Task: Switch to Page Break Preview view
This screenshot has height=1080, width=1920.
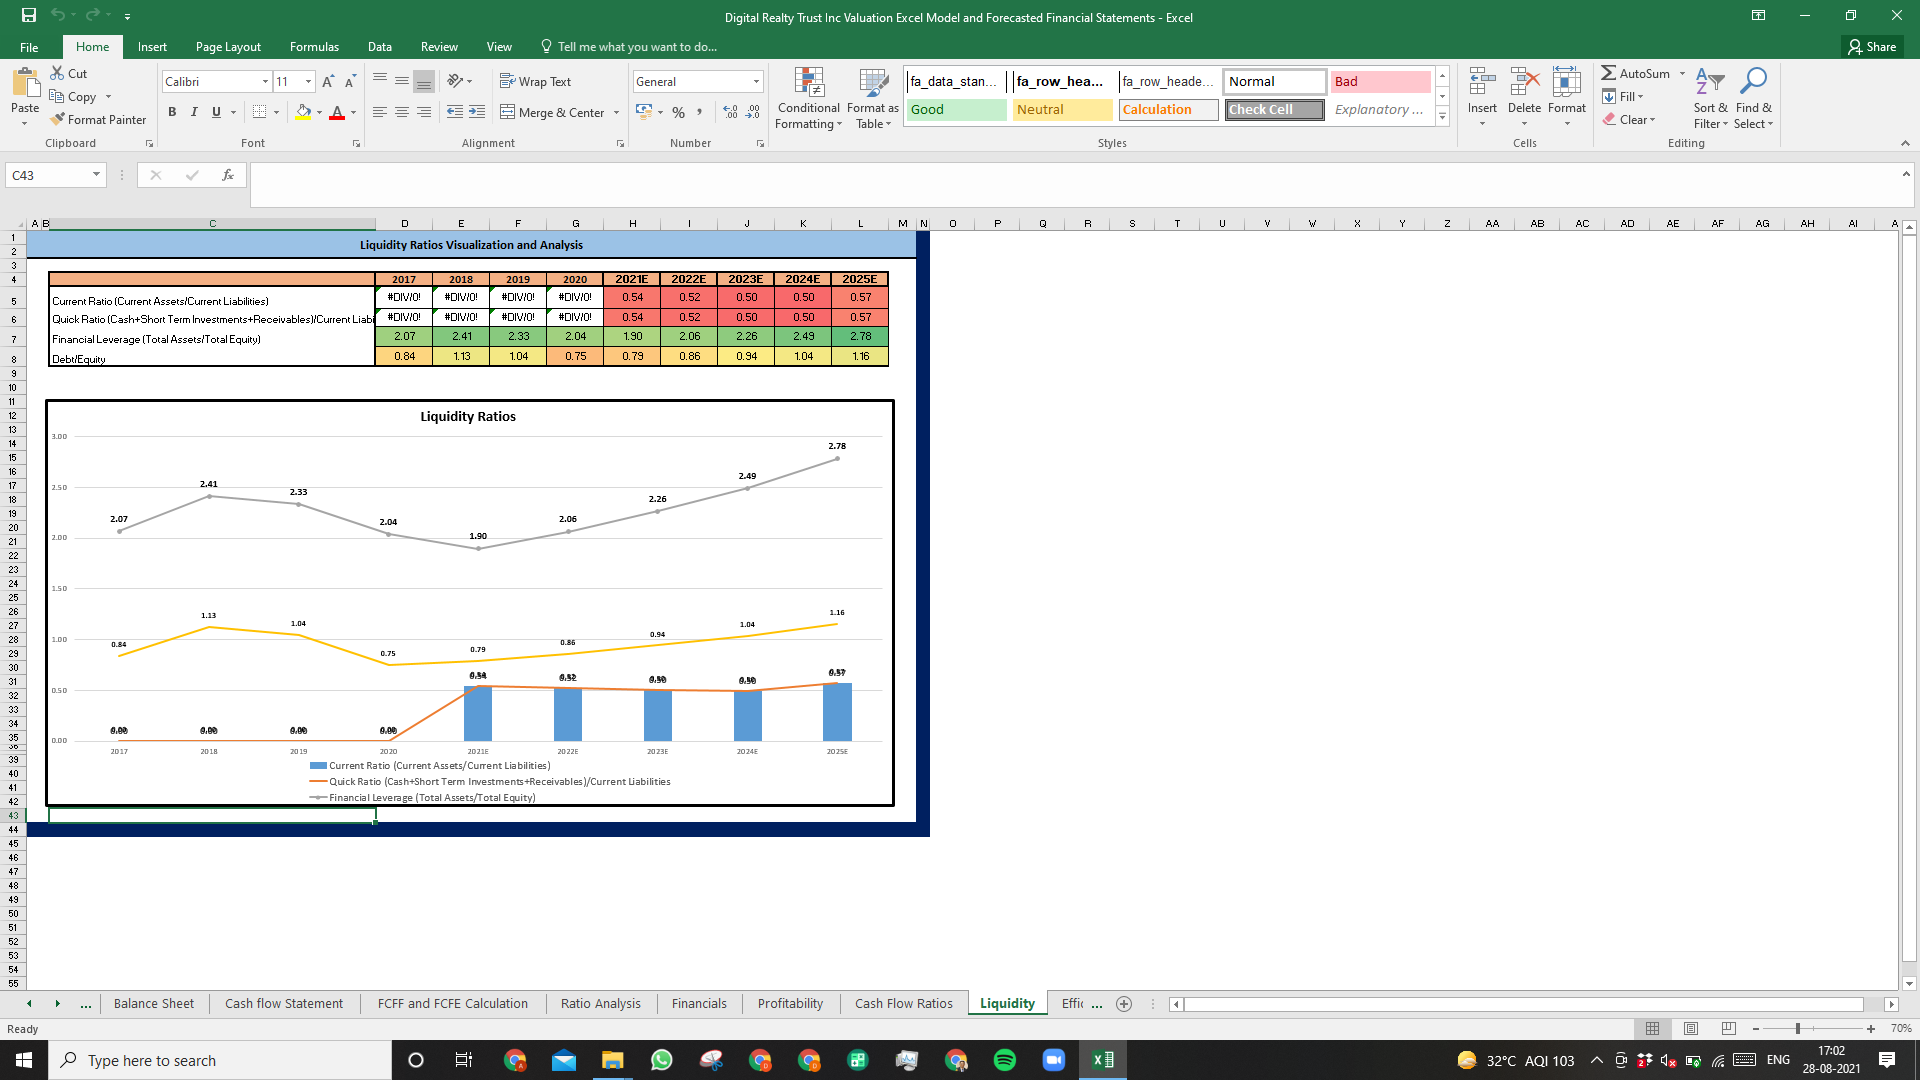Action: tap(1729, 1028)
